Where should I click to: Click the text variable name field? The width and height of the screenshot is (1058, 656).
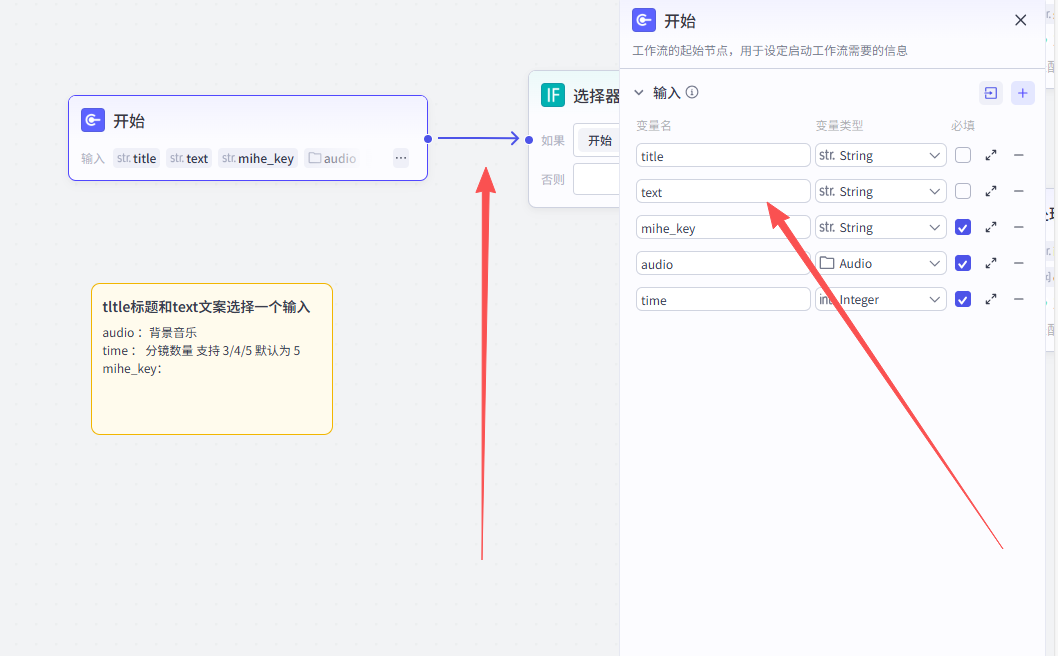click(722, 192)
